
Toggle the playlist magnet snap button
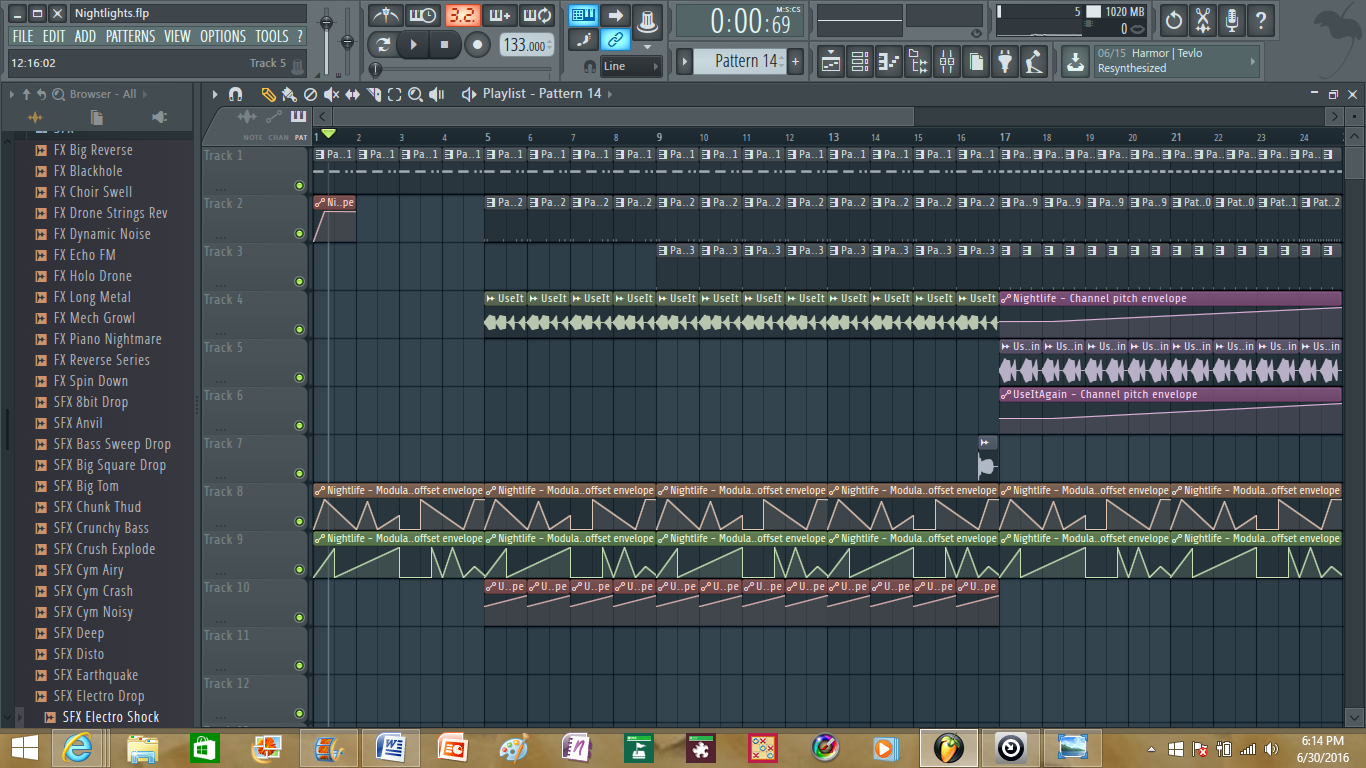pyautogui.click(x=236, y=94)
